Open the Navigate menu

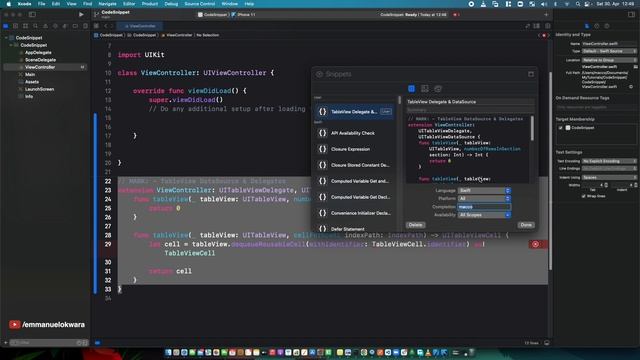[x=107, y=4]
